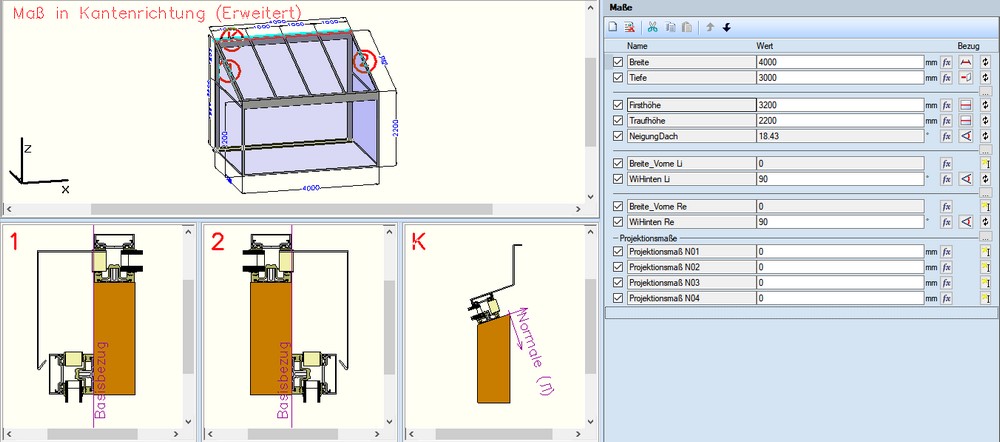
Task: Disable the Projektionsmaß N03 checkbox
Action: 617,283
